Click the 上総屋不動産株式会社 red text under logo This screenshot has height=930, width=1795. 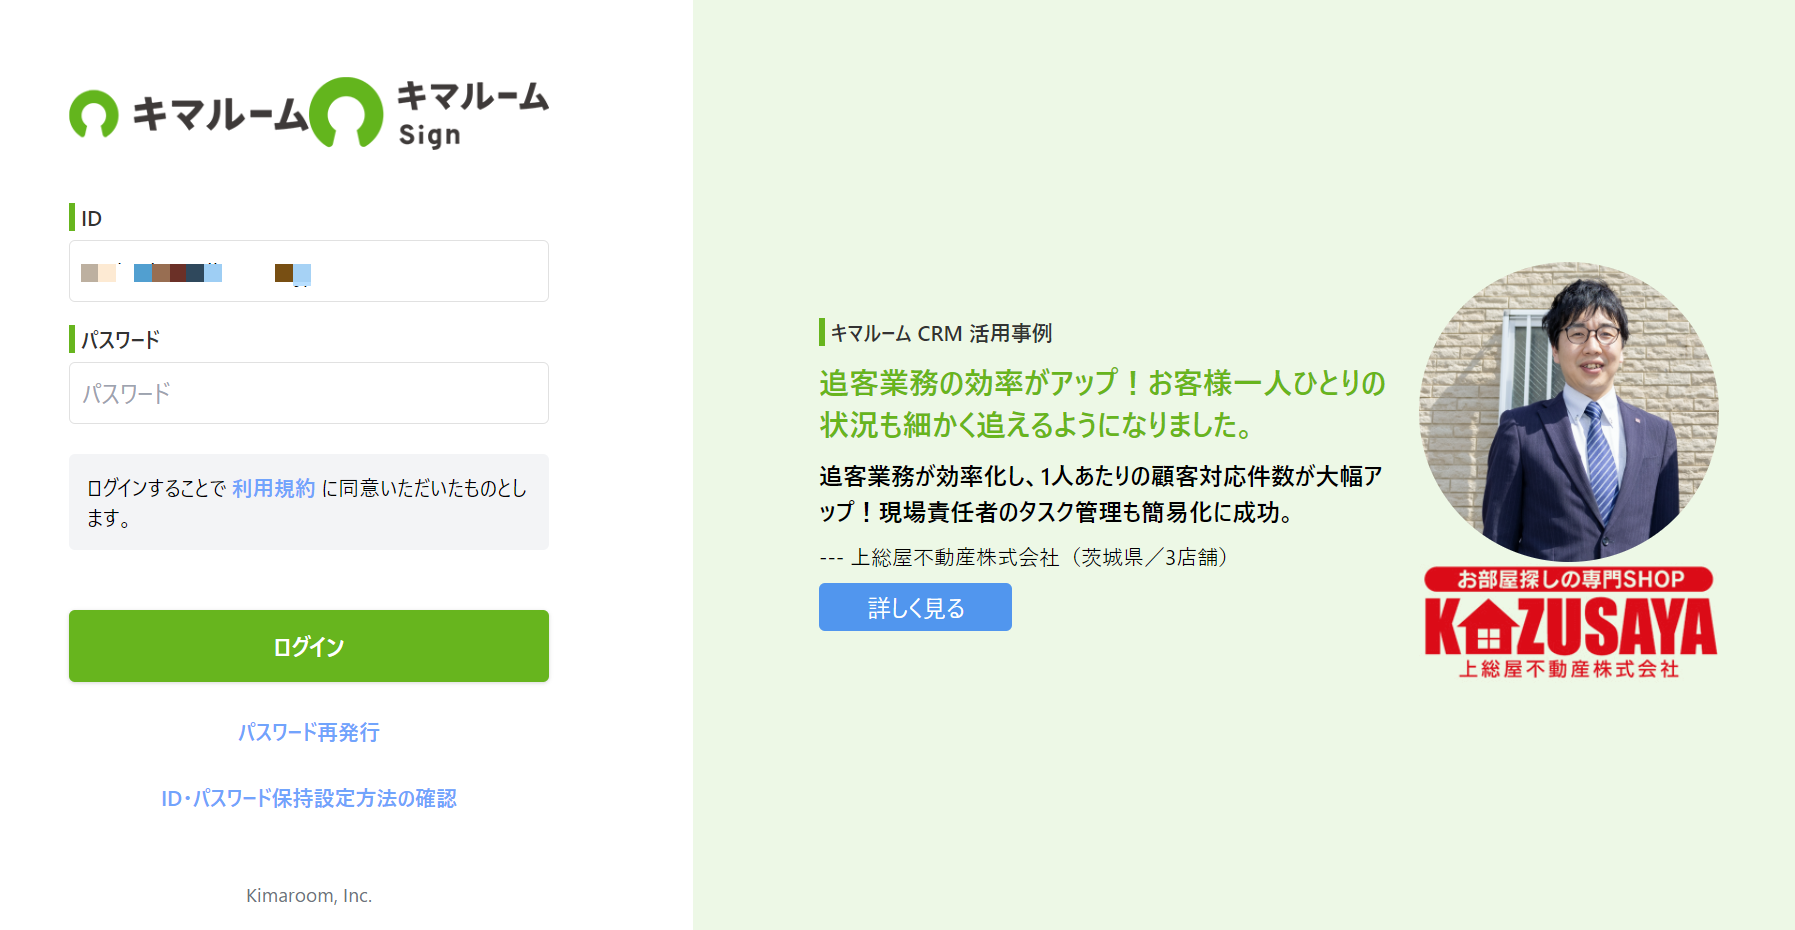(x=1569, y=669)
